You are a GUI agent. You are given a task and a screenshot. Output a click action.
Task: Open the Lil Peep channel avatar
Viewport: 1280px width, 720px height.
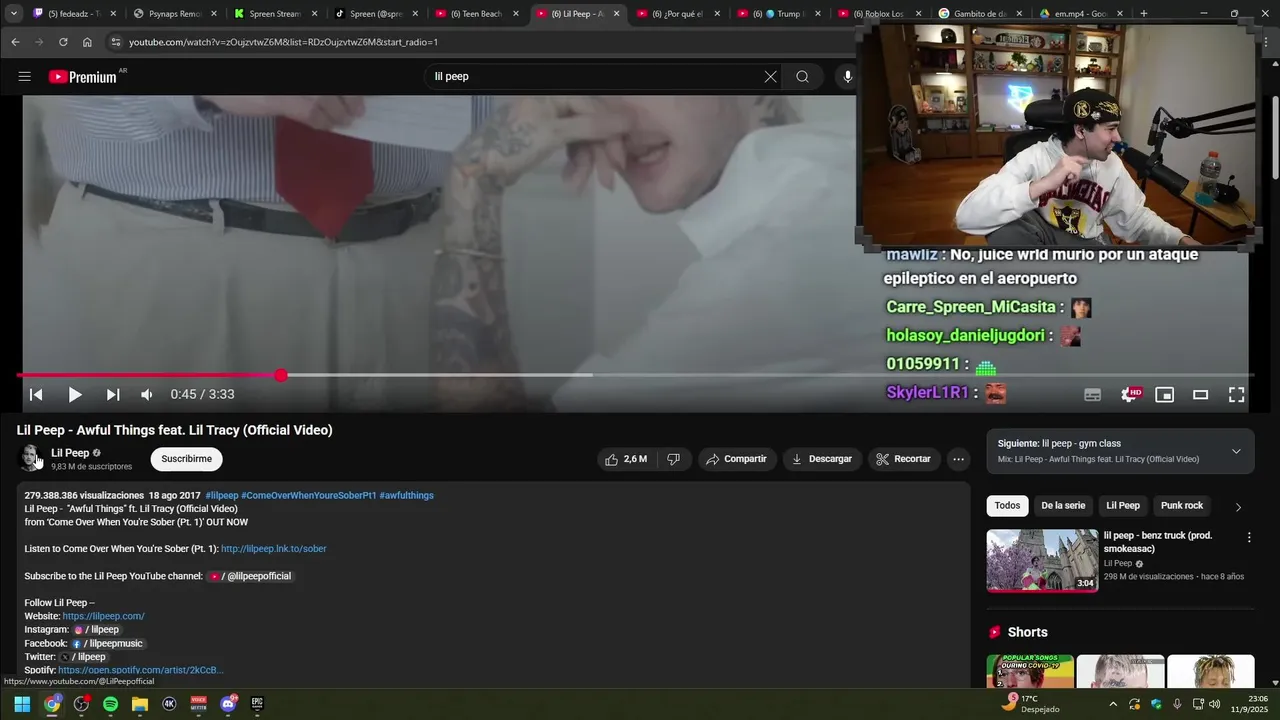[31, 459]
